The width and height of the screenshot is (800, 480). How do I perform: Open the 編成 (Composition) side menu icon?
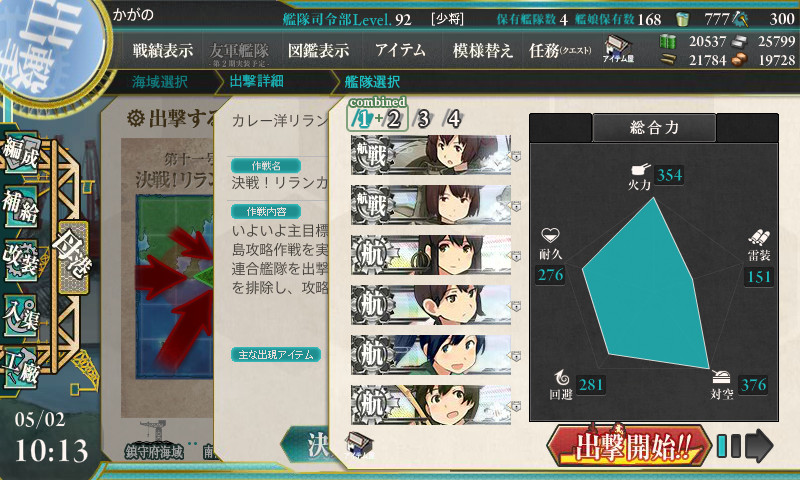21,152
